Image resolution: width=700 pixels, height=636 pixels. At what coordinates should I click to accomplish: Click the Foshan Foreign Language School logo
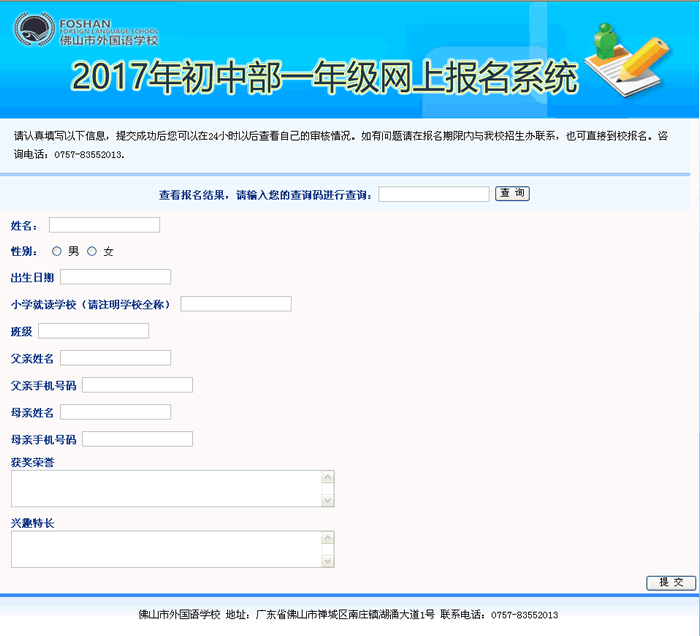(86, 31)
